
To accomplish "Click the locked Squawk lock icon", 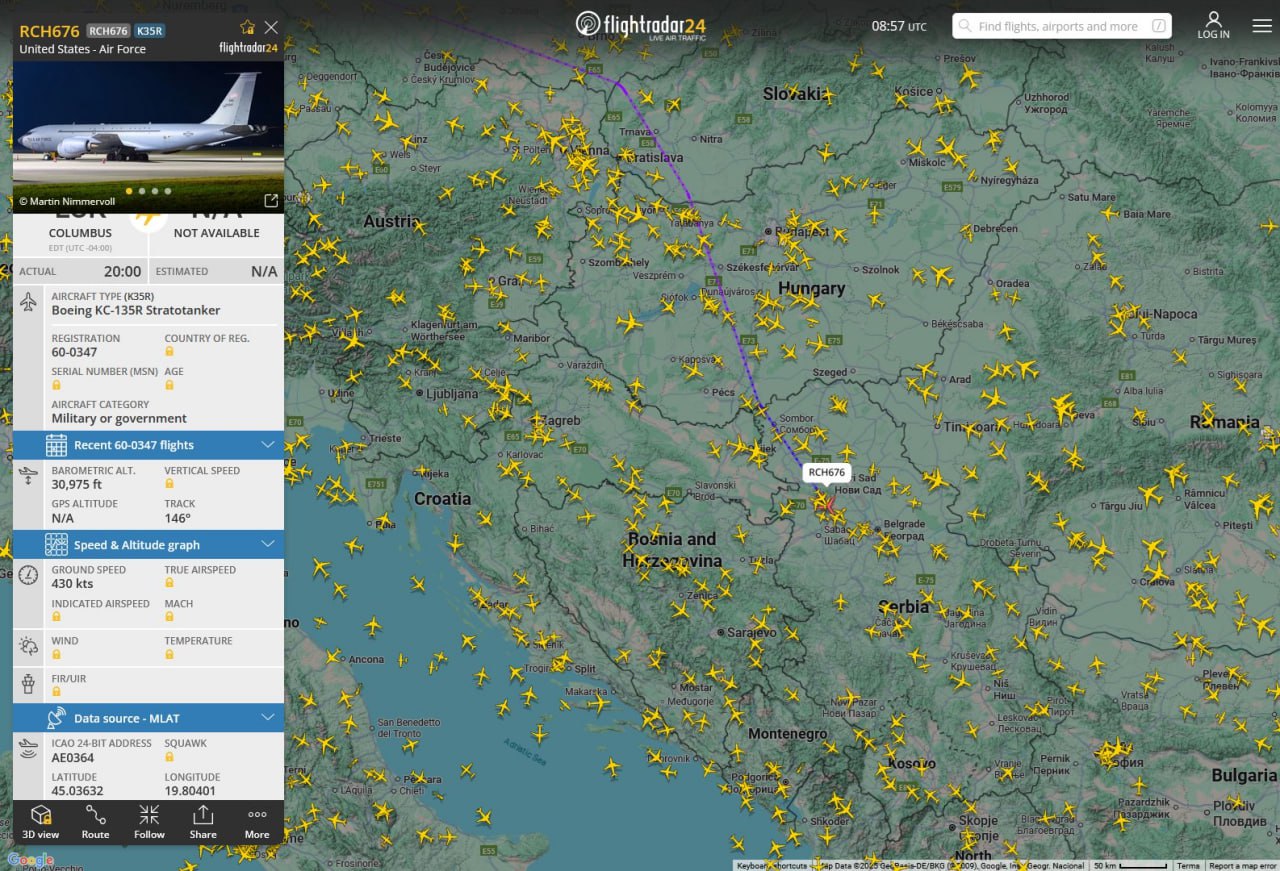I will 170,757.
